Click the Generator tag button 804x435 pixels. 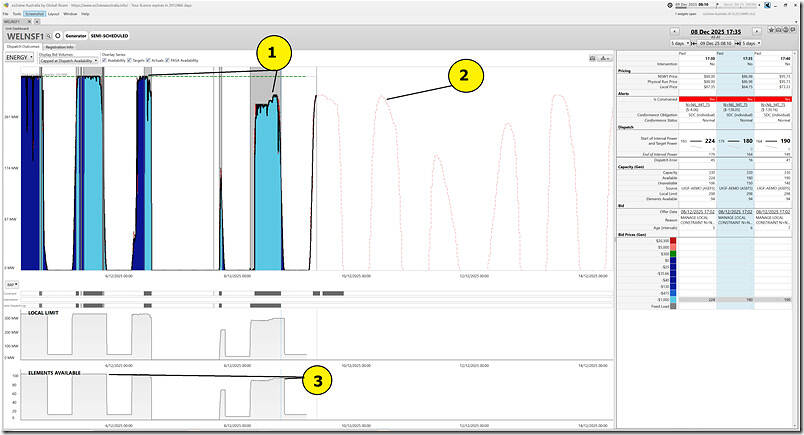[x=76, y=36]
